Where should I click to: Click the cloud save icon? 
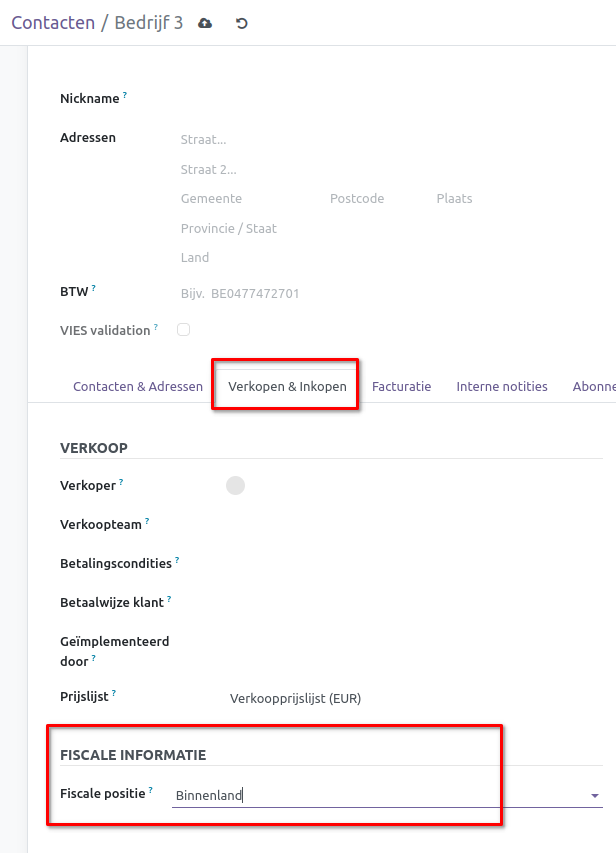pyautogui.click(x=205, y=23)
